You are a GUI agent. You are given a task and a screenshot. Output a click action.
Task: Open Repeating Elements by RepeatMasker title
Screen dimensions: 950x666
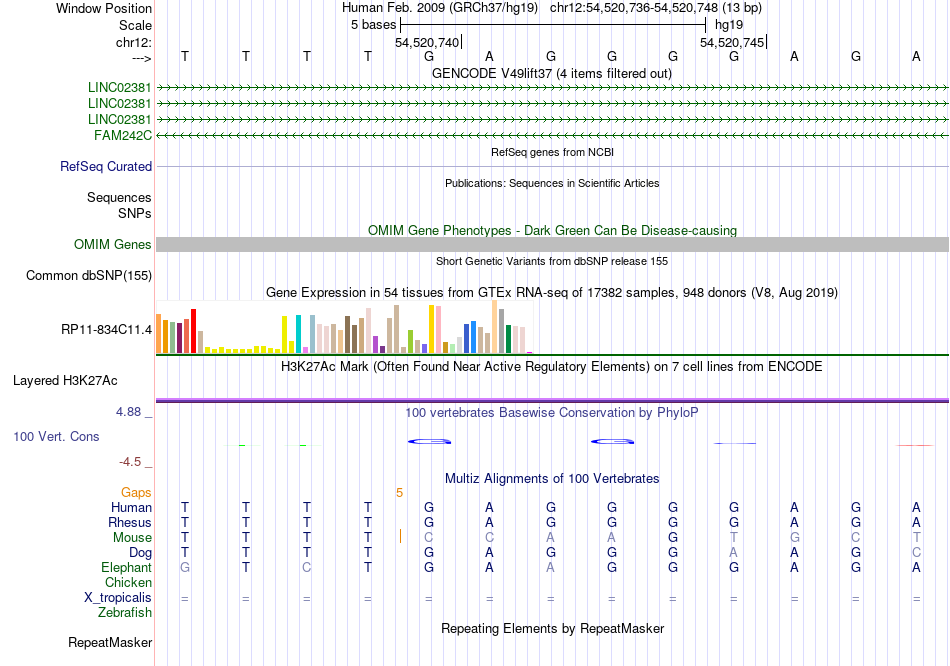(552, 628)
